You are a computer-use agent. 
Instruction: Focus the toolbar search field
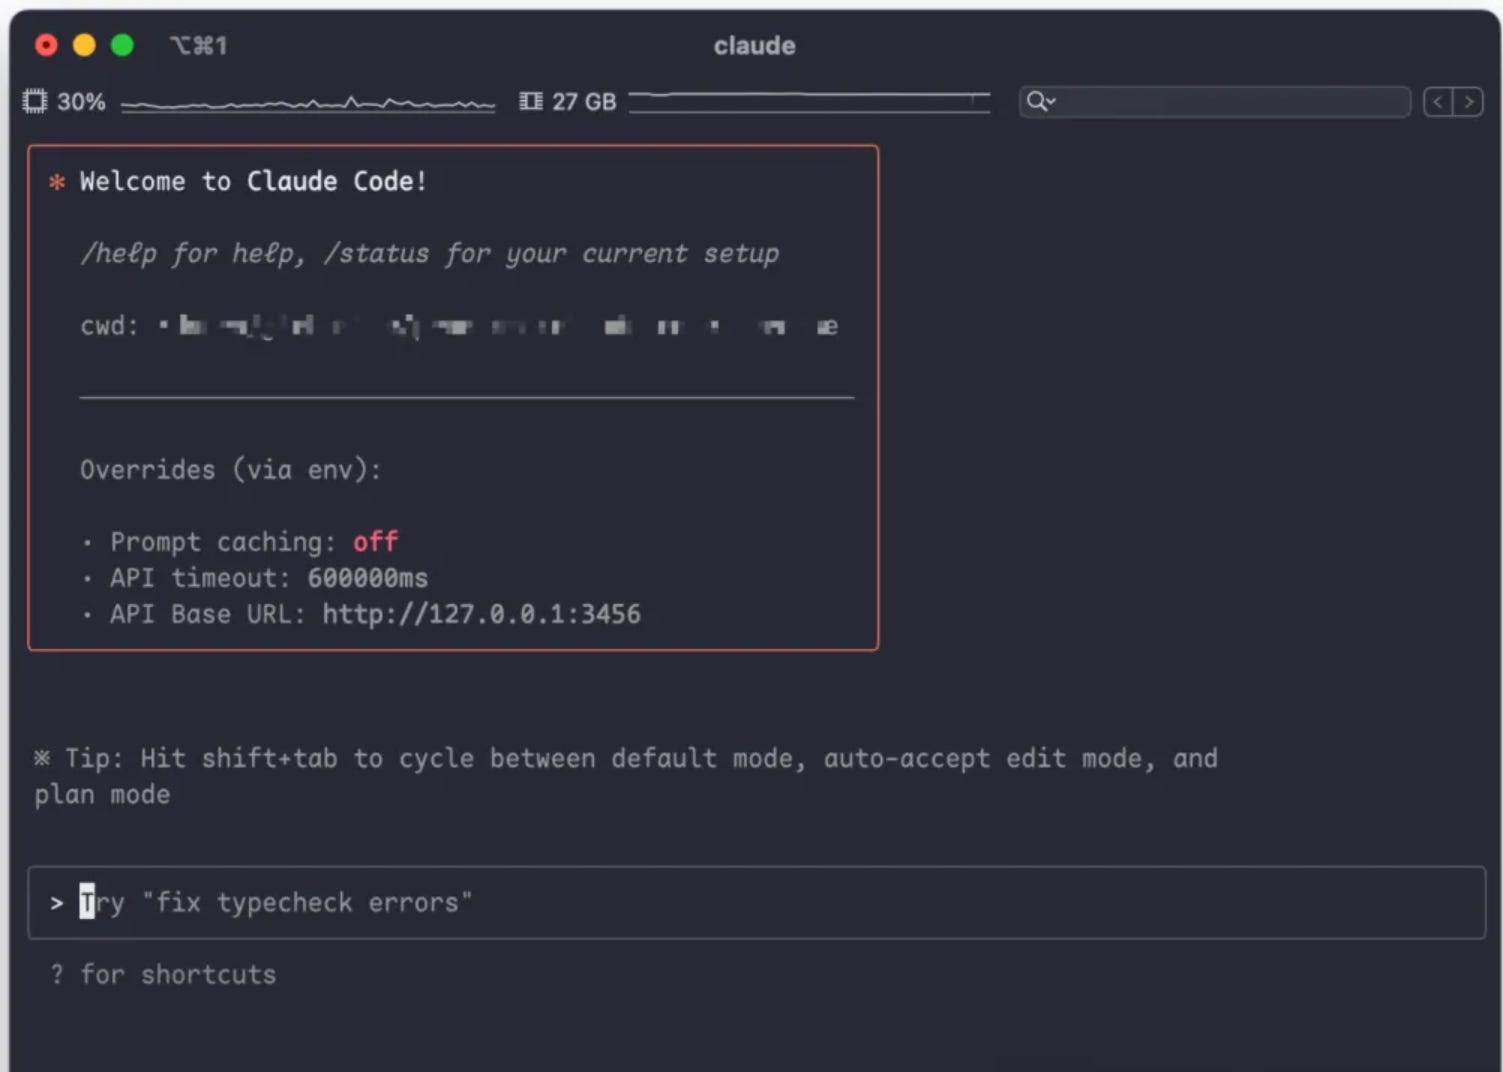click(1215, 101)
